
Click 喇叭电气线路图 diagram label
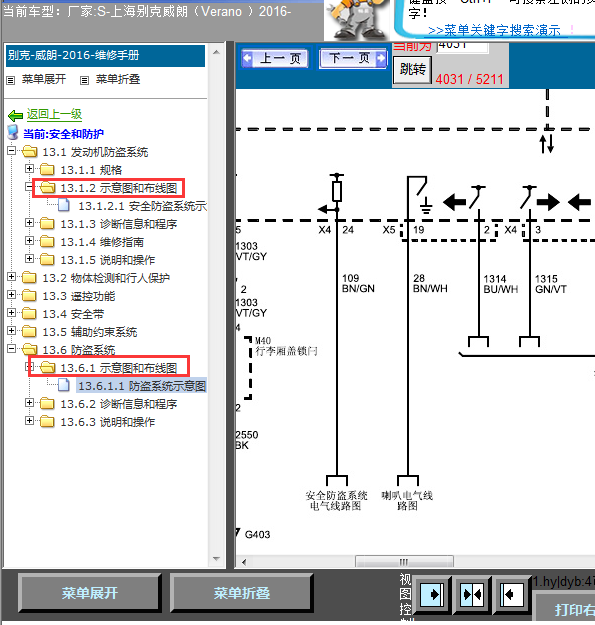407,501
